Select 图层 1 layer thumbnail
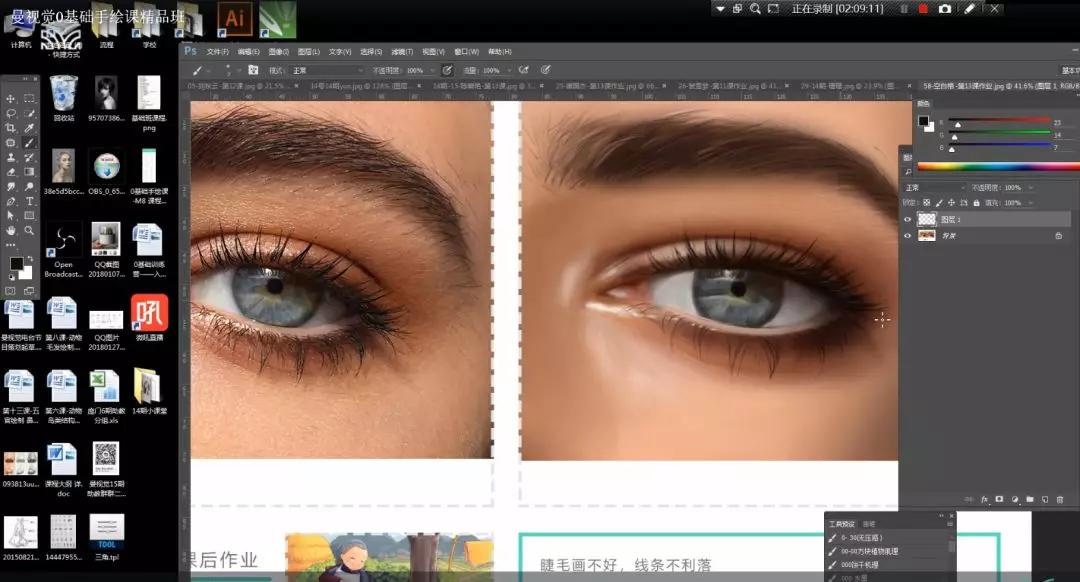 926,220
